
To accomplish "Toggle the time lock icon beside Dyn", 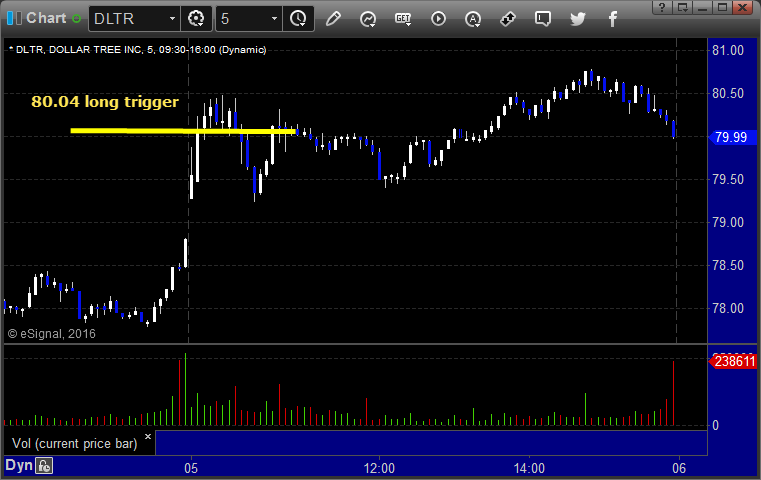I will tap(44, 466).
